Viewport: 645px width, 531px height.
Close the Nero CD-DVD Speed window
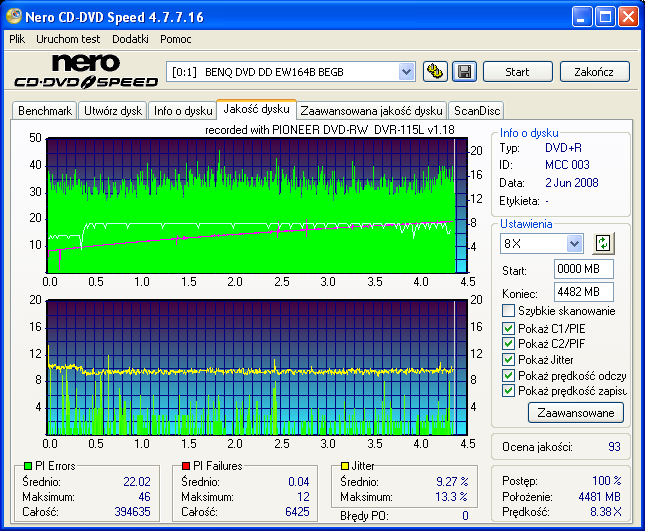pyautogui.click(x=628, y=17)
